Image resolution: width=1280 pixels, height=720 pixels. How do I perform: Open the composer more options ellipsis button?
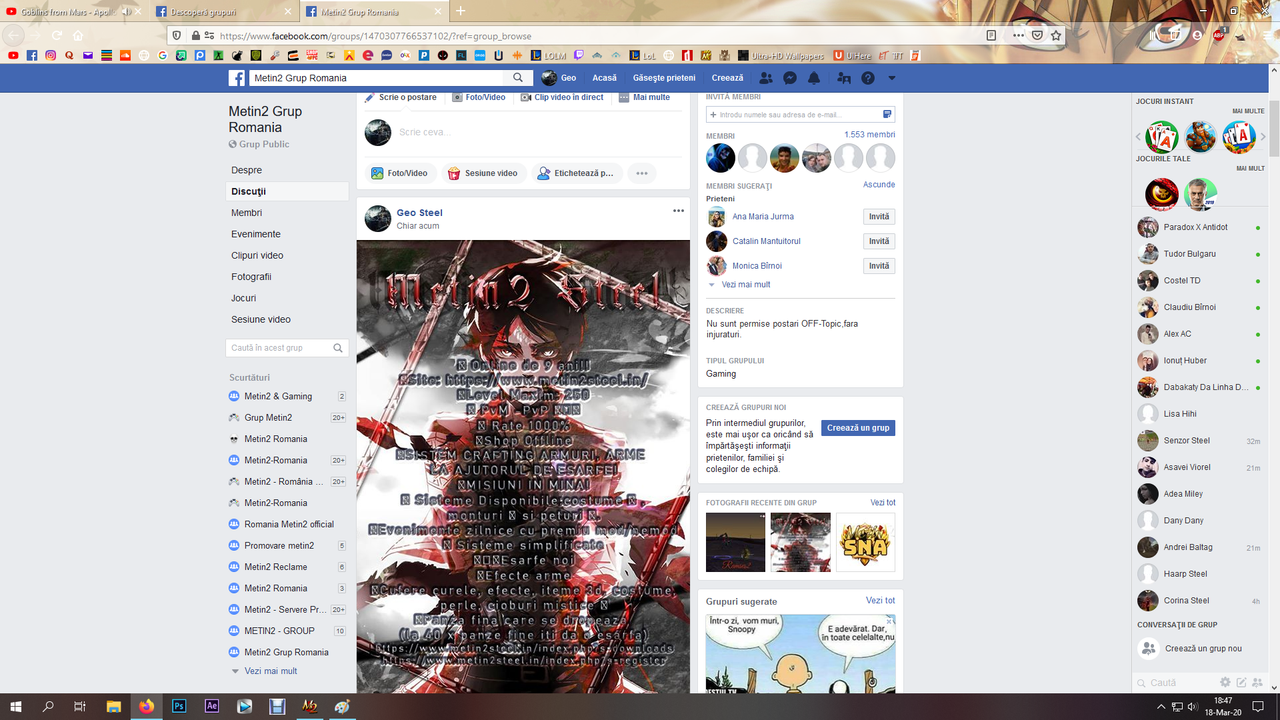(x=642, y=173)
